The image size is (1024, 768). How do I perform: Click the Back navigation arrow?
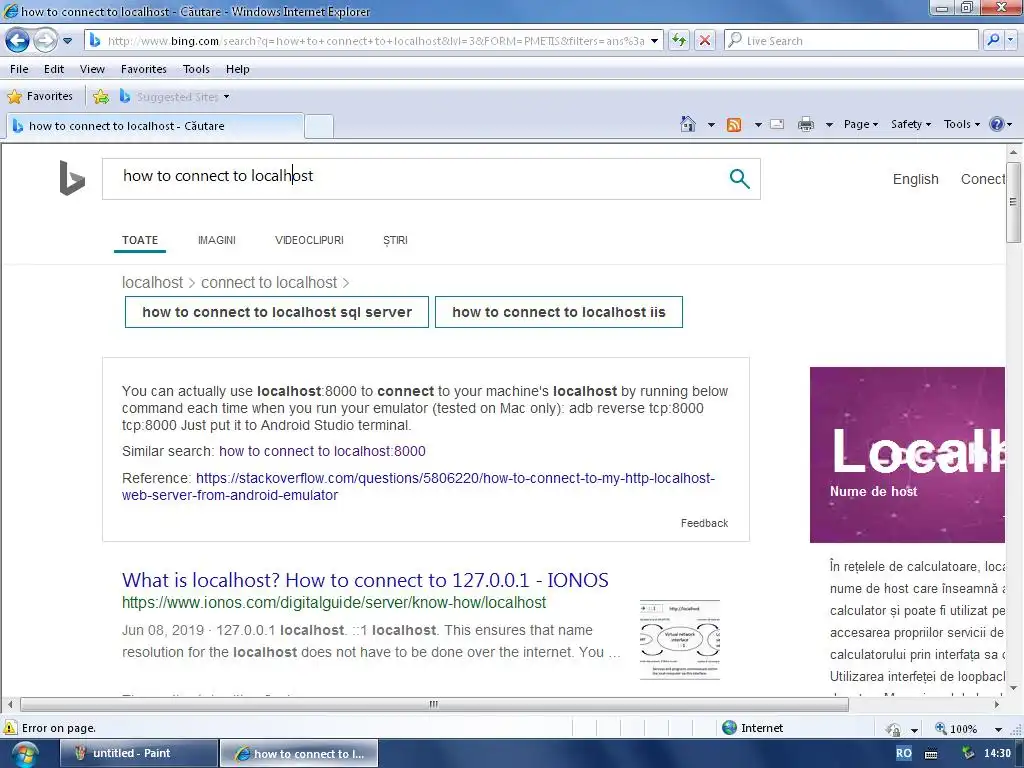point(18,40)
